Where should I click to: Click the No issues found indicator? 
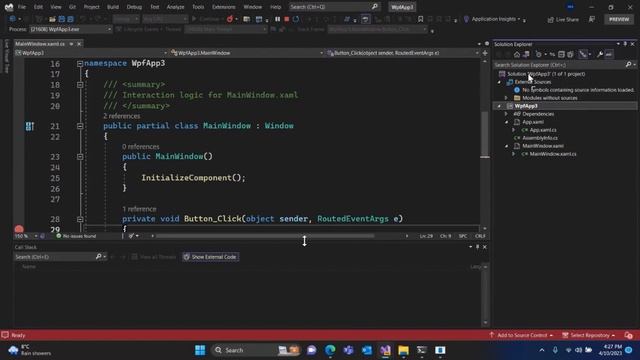pyautogui.click(x=76, y=236)
